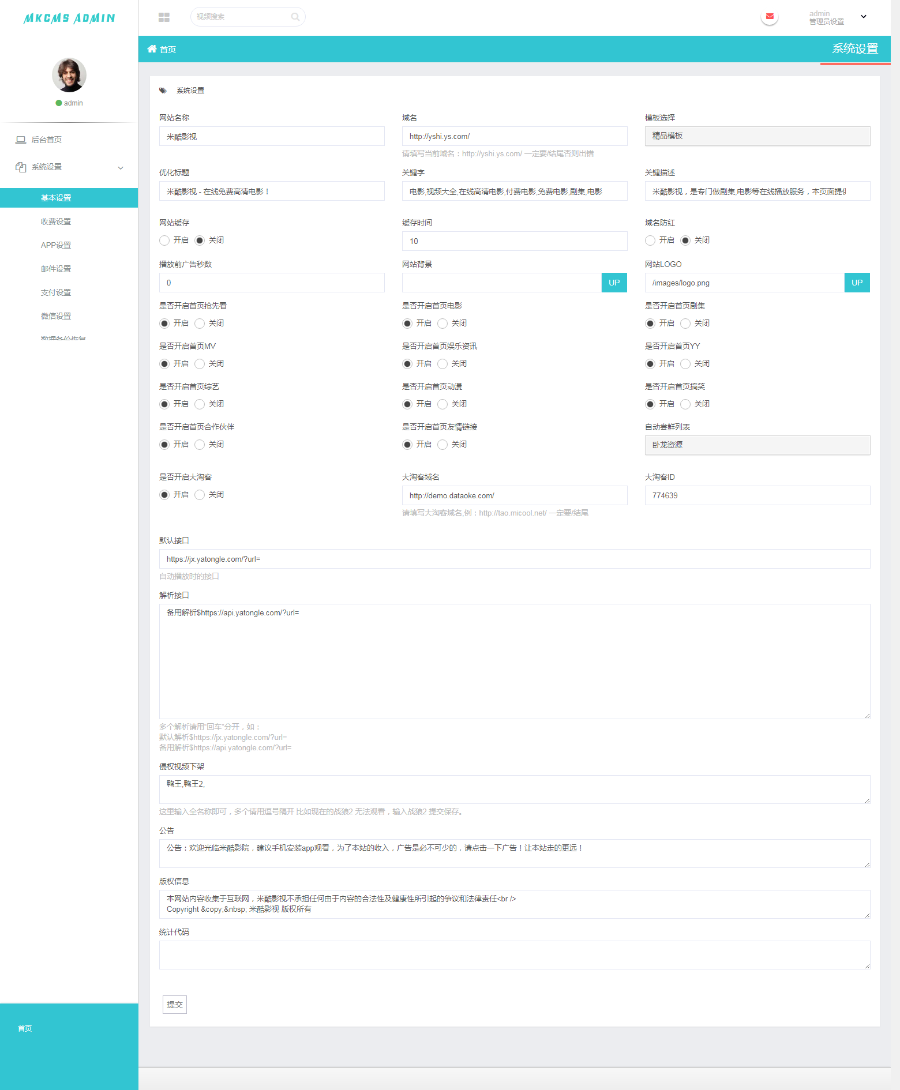Viewport: 900px width, 1090px height.
Task: Click the 关键字 input field
Action: tap(514, 191)
